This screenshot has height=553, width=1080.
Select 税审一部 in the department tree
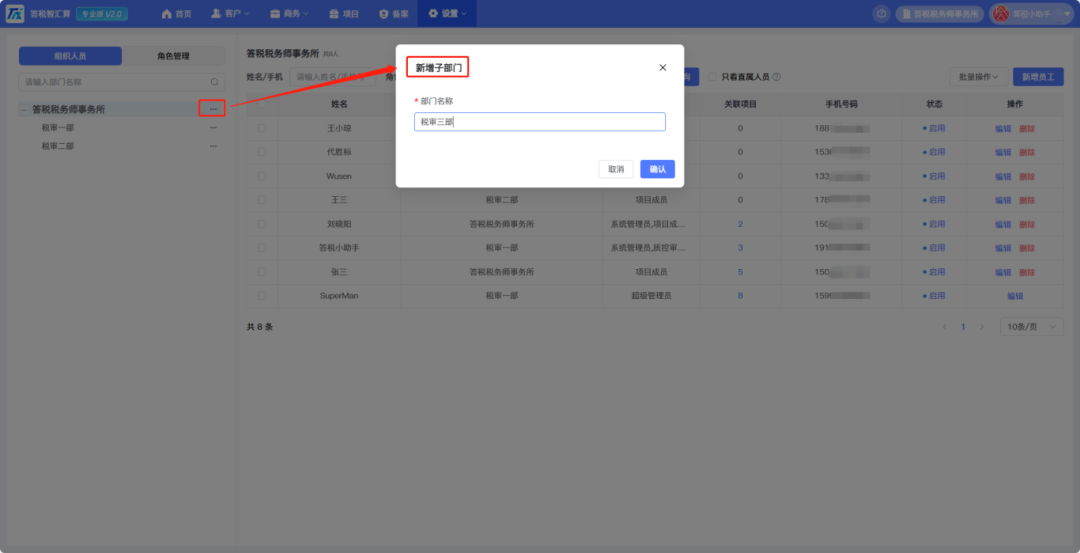point(58,127)
